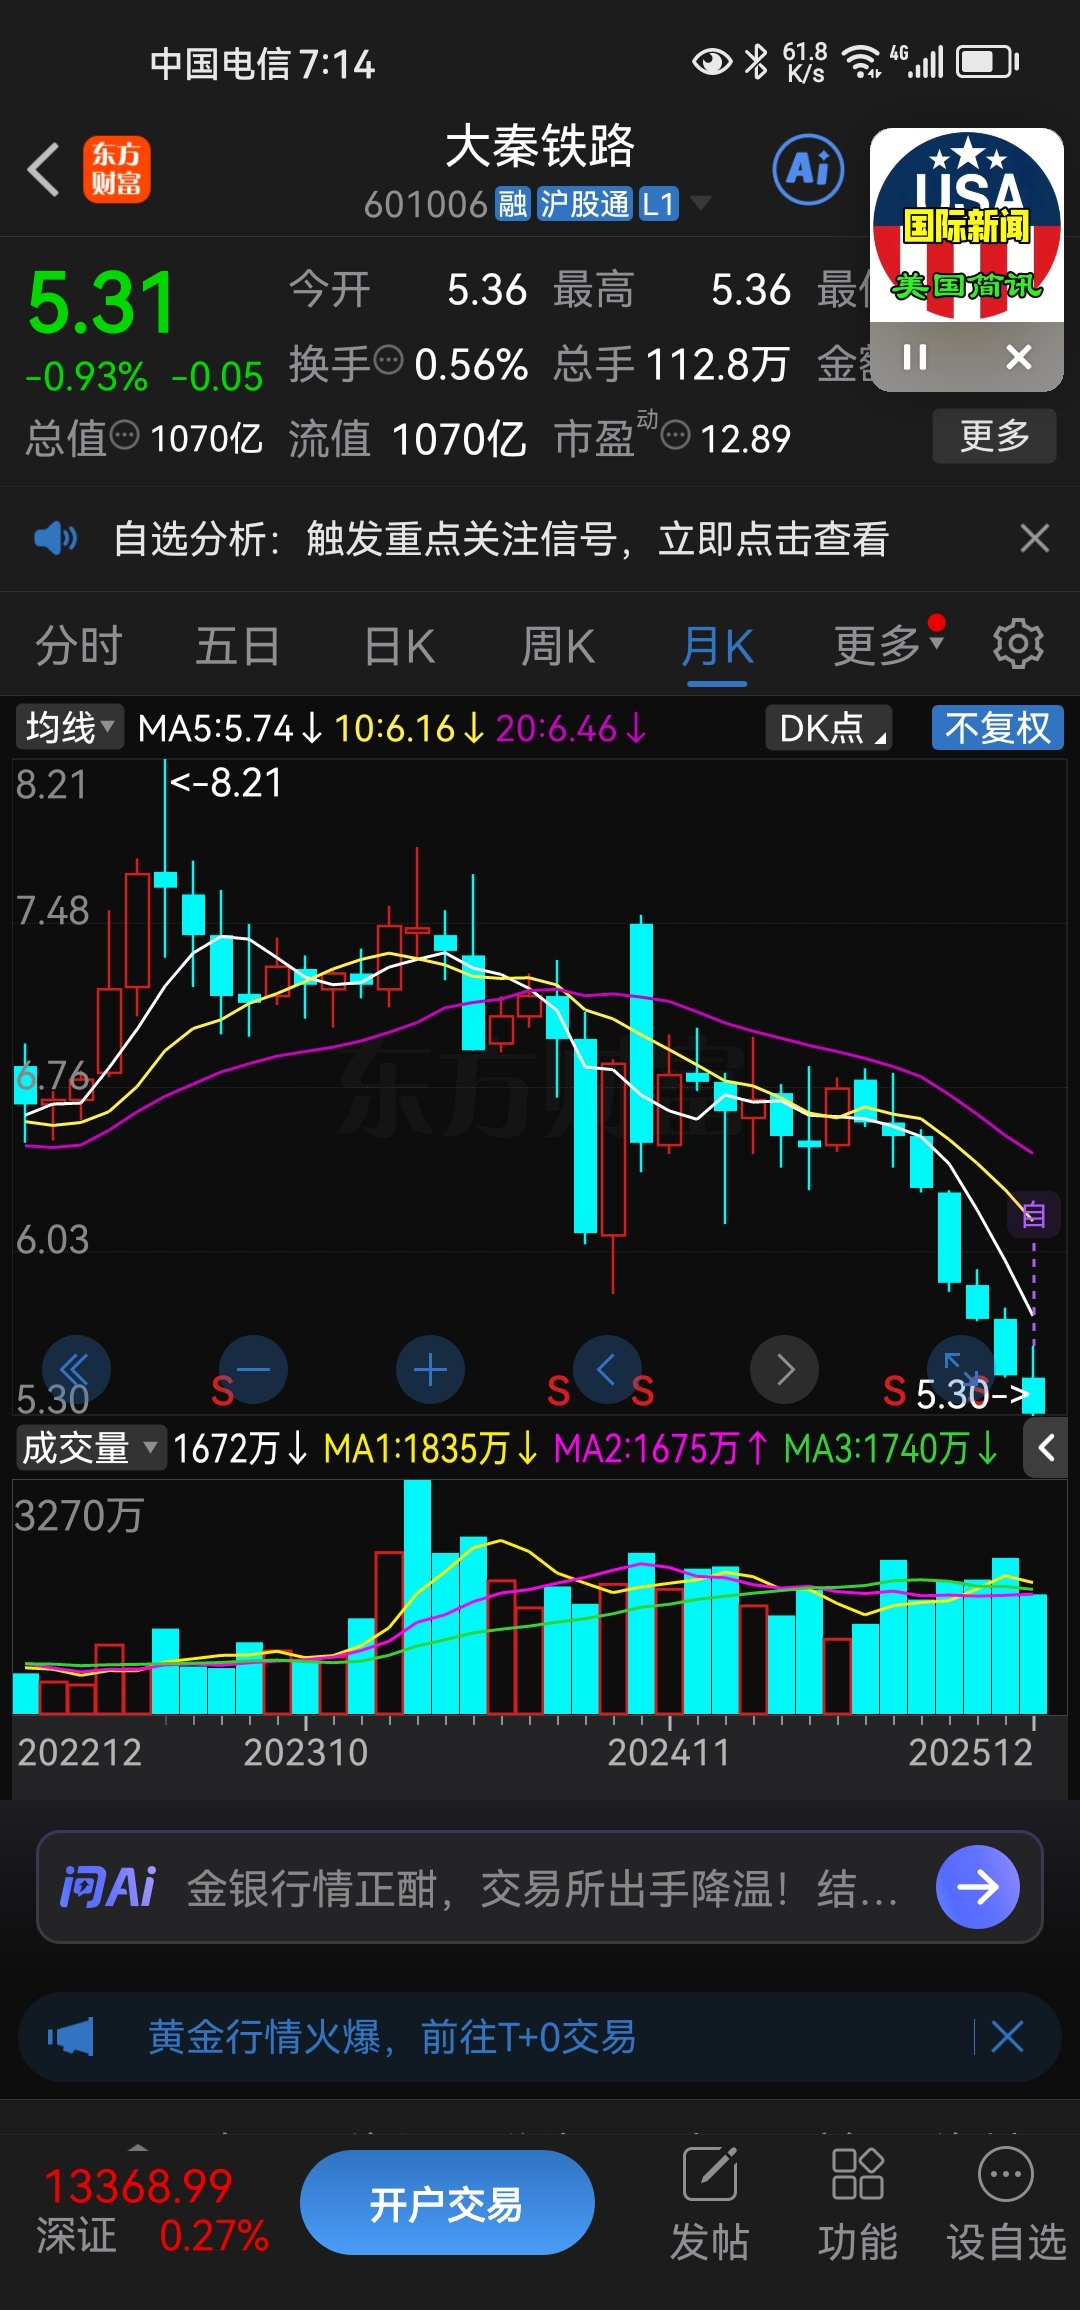Collapse the volume panel side arrow
1080x2310 pixels.
point(1045,1448)
